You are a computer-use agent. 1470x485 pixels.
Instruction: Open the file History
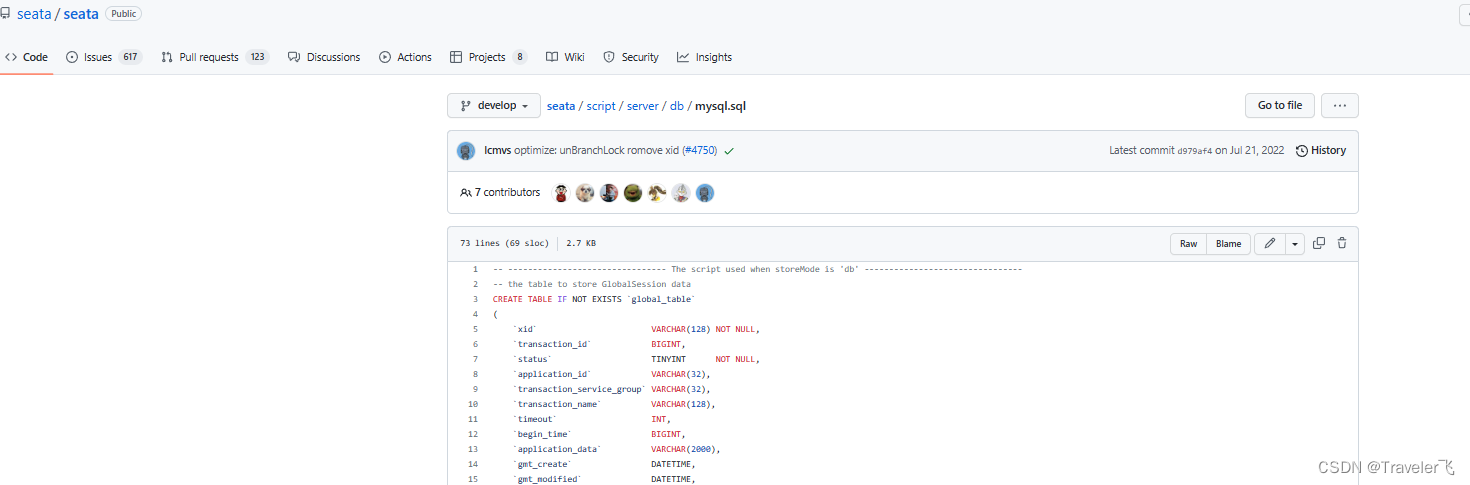click(x=1321, y=151)
